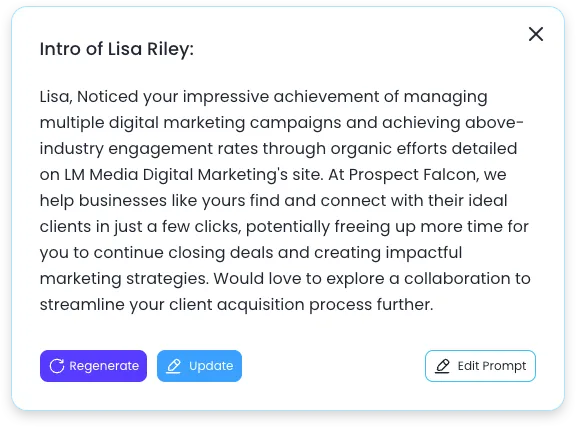576x427 pixels.
Task: Click the Regenerate button
Action: point(93,366)
